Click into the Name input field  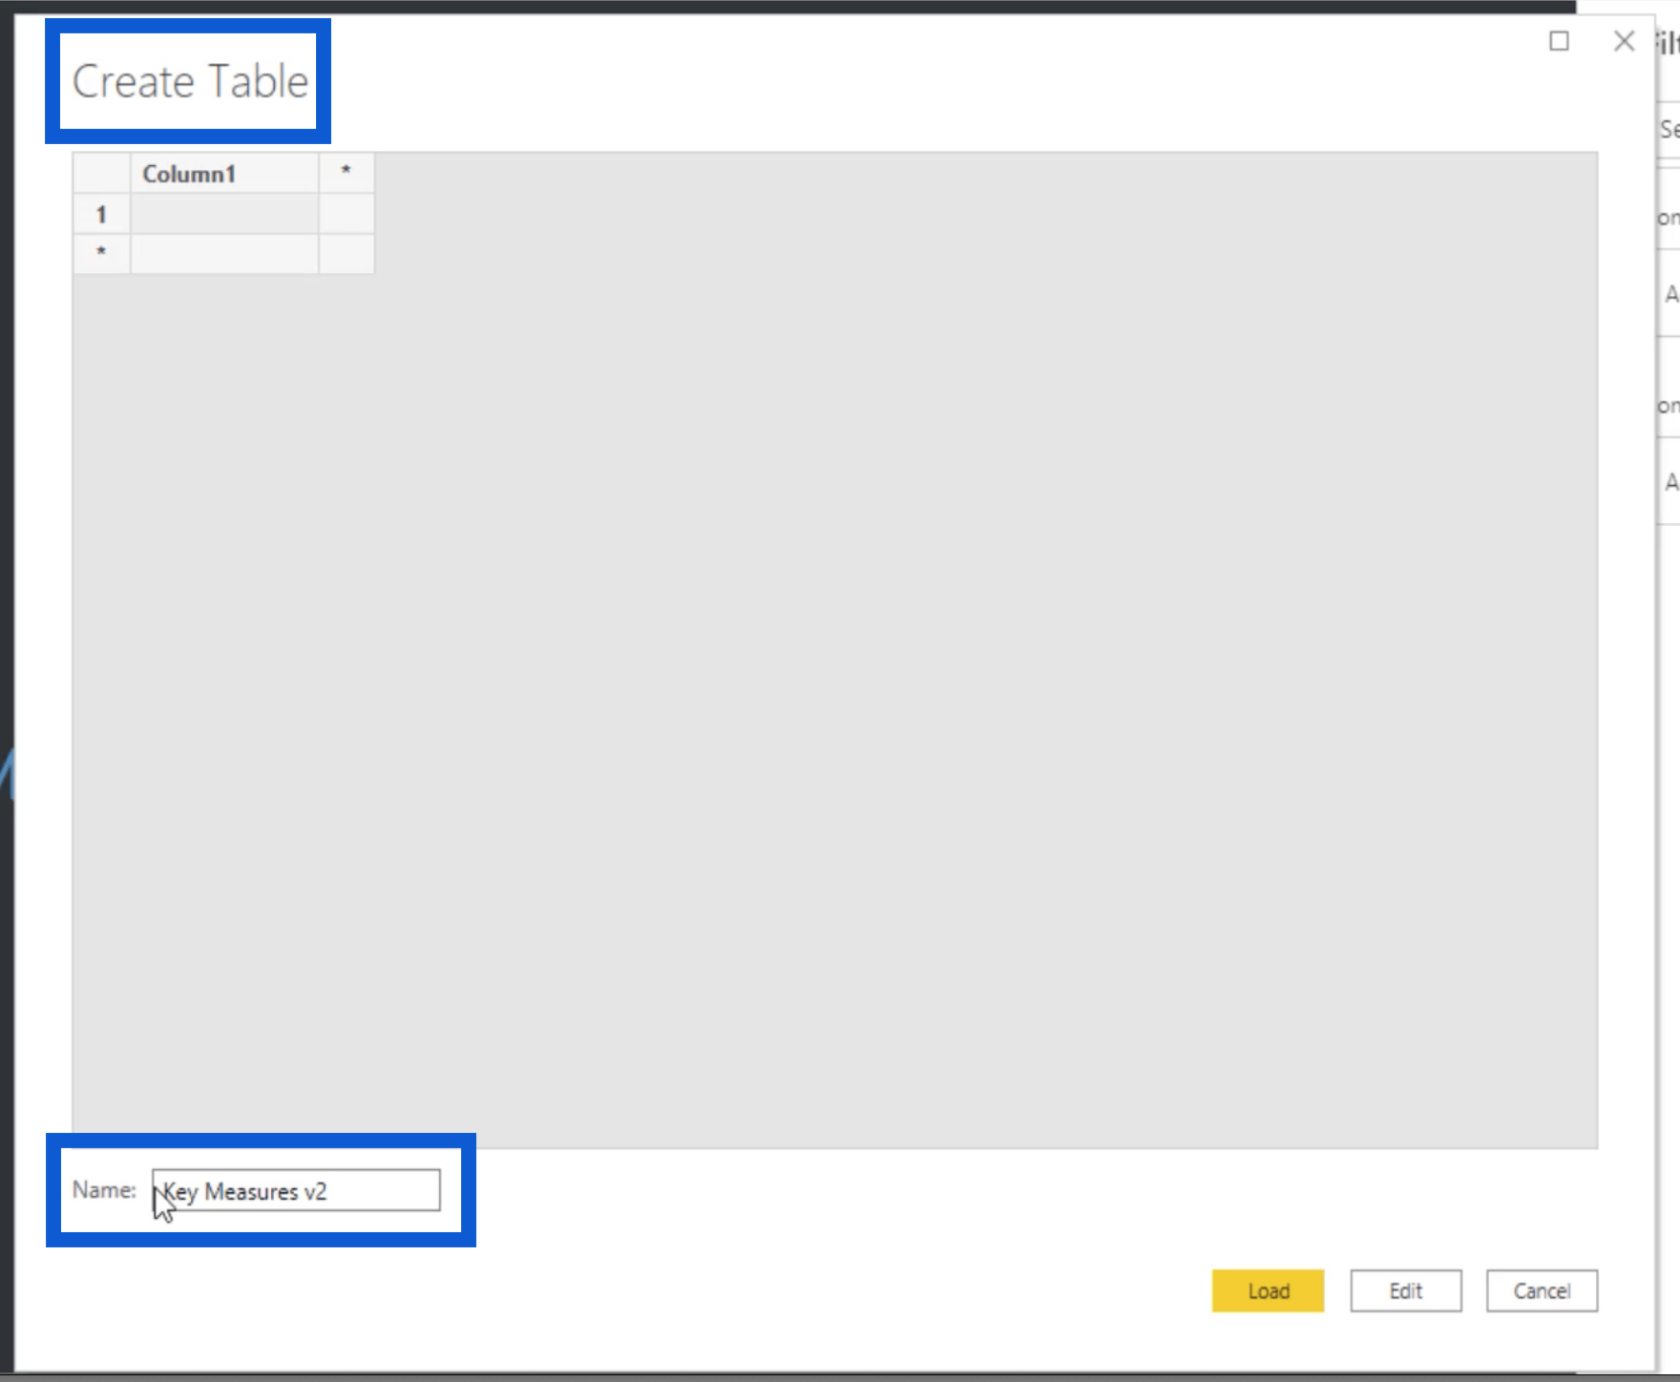click(296, 1191)
